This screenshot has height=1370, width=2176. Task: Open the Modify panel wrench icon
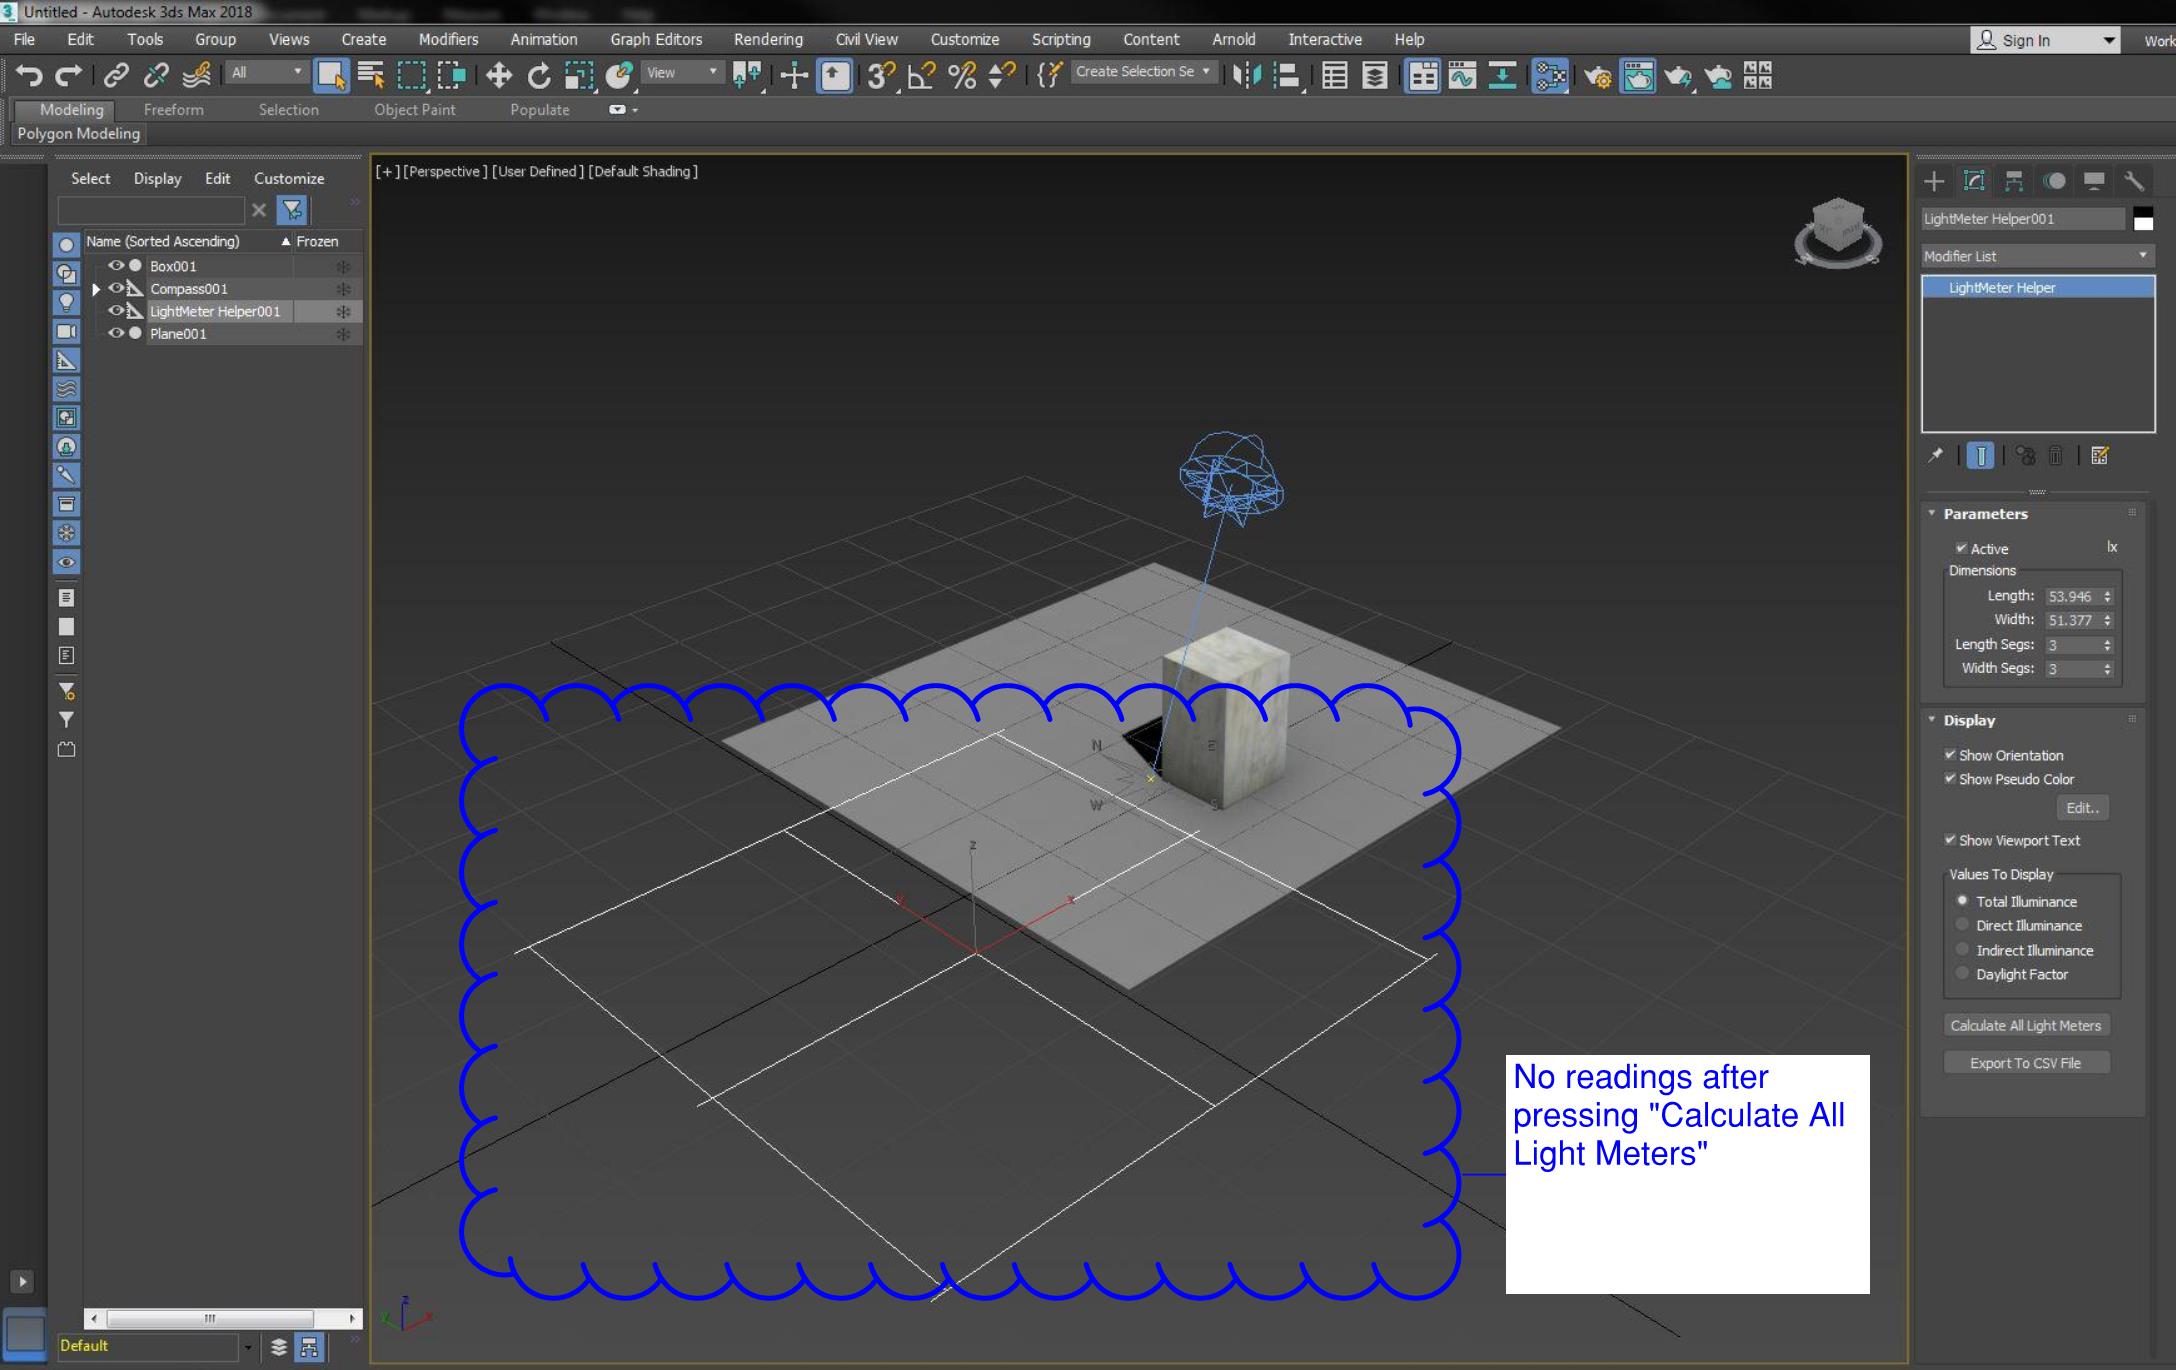tap(2135, 181)
